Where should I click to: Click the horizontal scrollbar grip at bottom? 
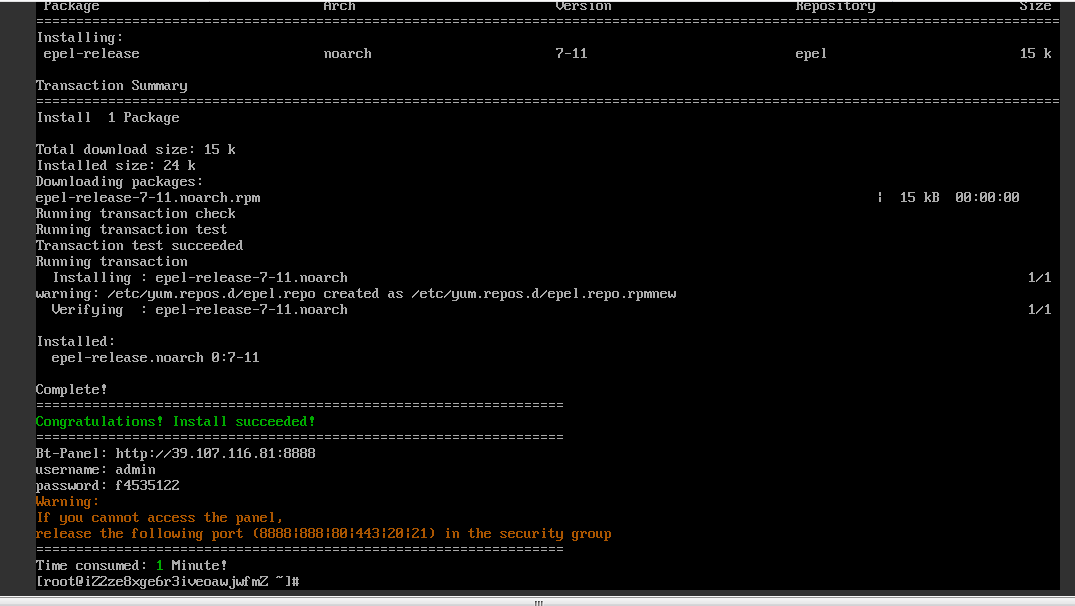point(538,603)
